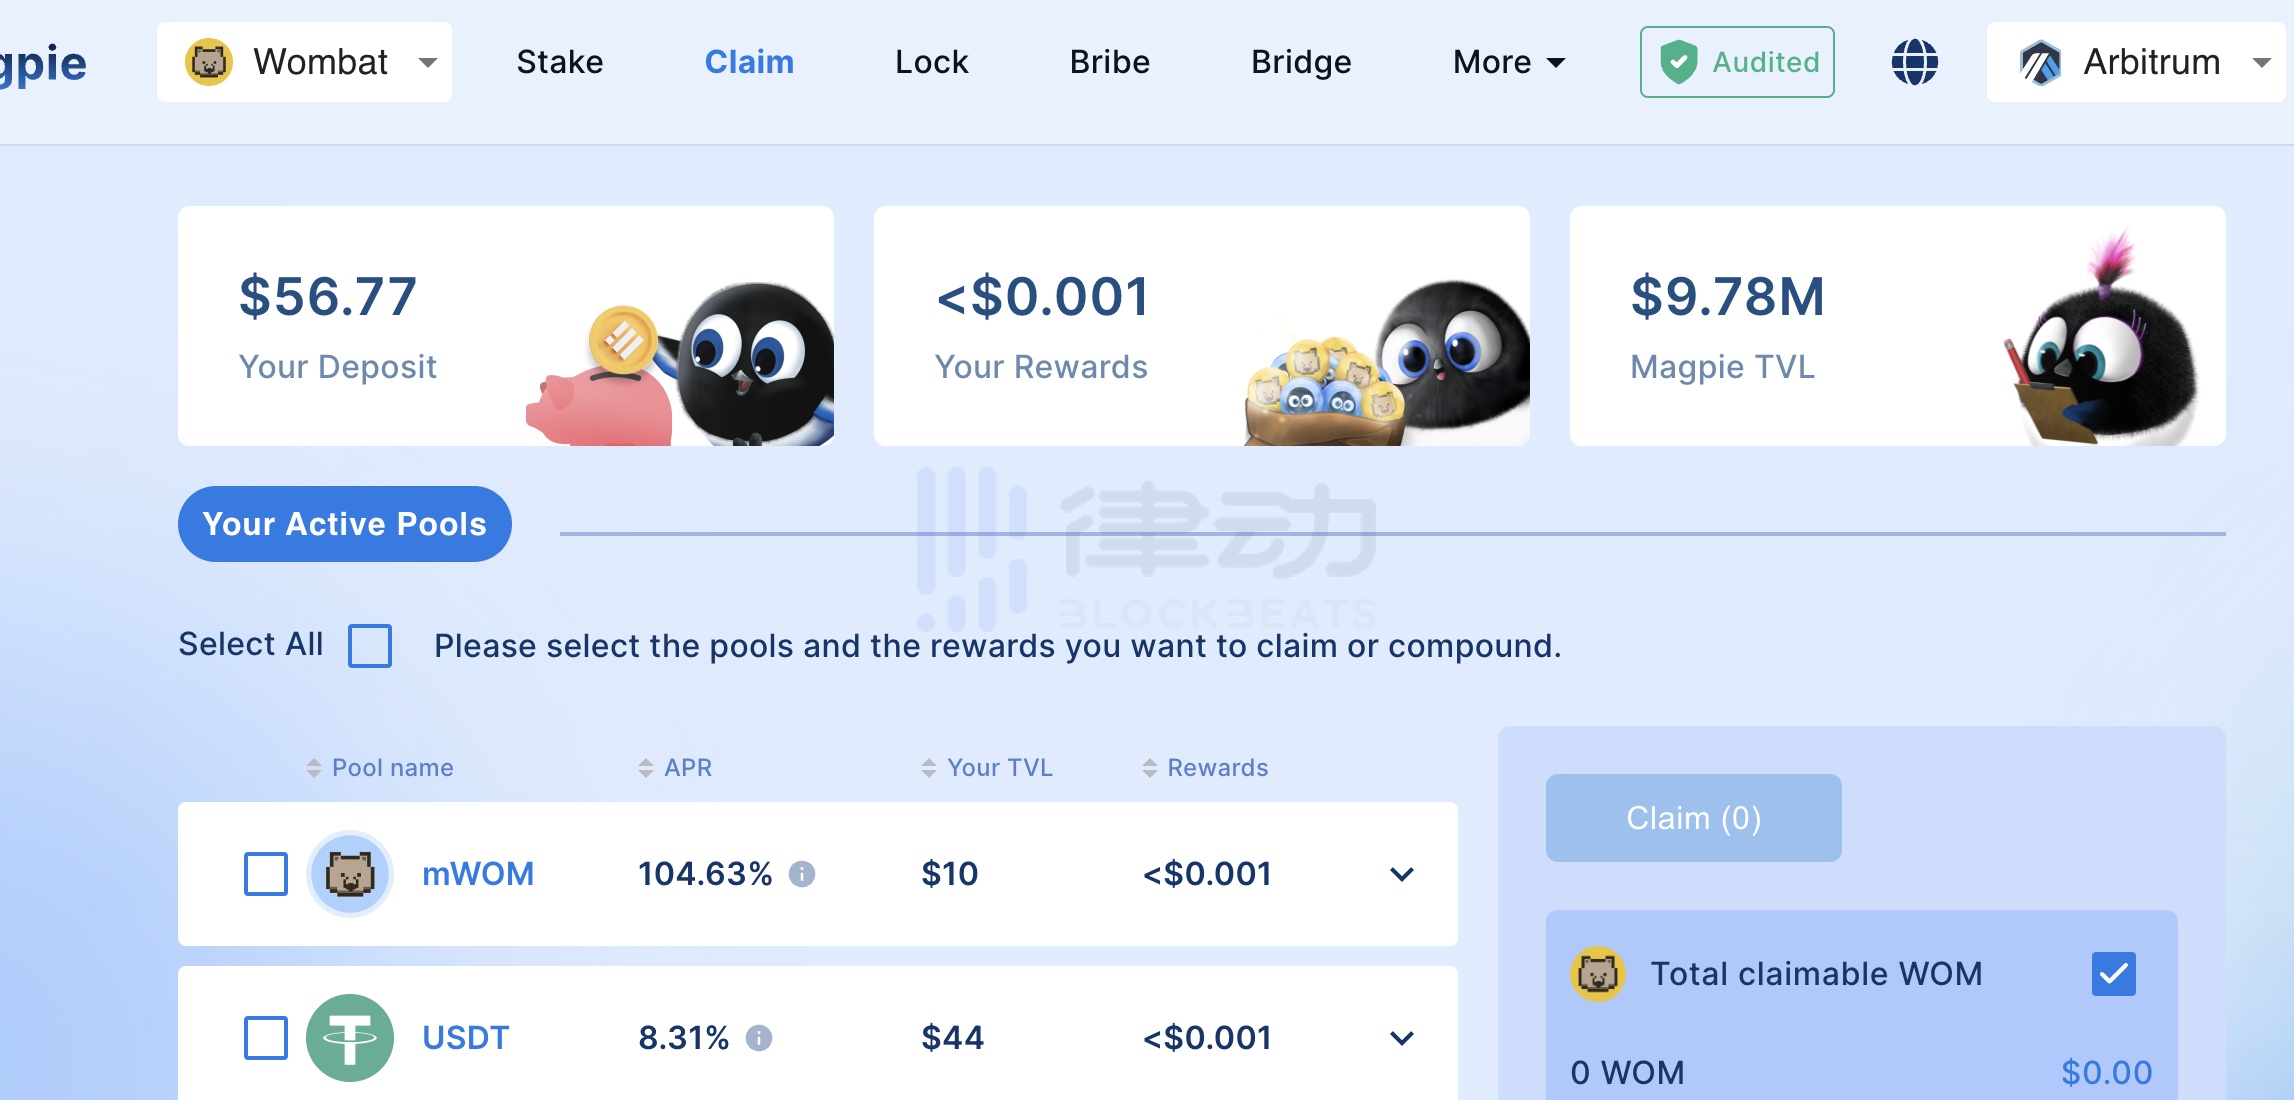This screenshot has width=2294, height=1100.
Task: Expand the USDT pool row details
Action: [x=1399, y=1037]
